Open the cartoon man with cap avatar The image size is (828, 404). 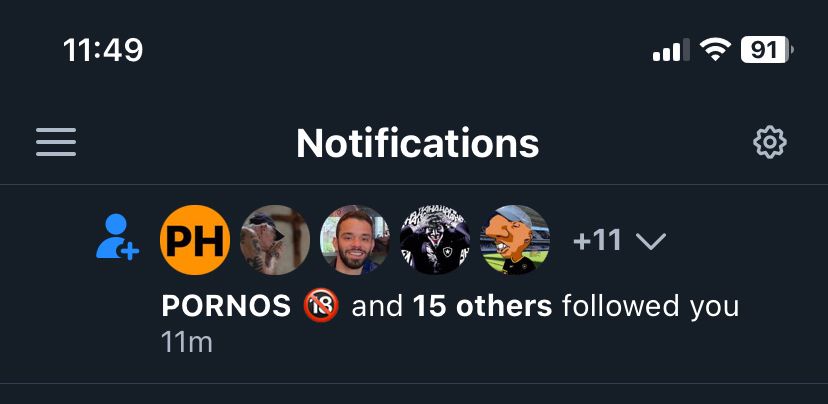tap(515, 240)
